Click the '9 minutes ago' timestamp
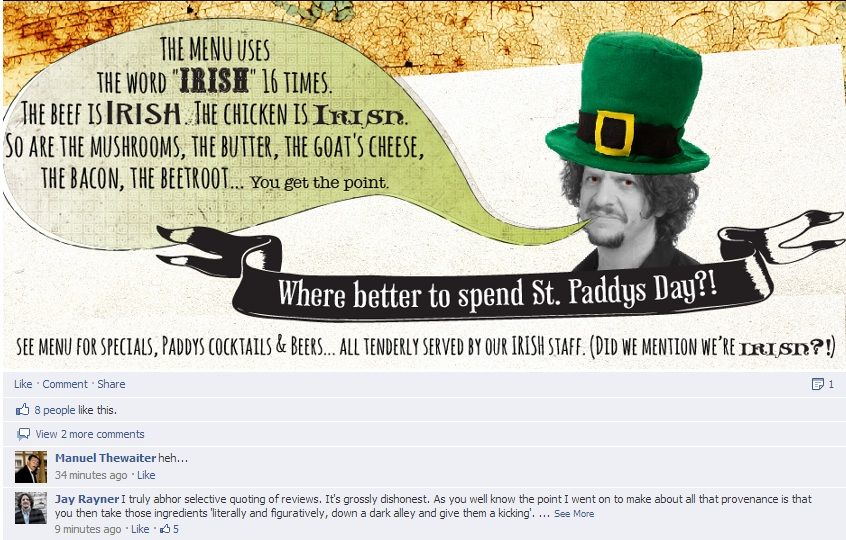The height and width of the screenshot is (540, 846). (87, 529)
